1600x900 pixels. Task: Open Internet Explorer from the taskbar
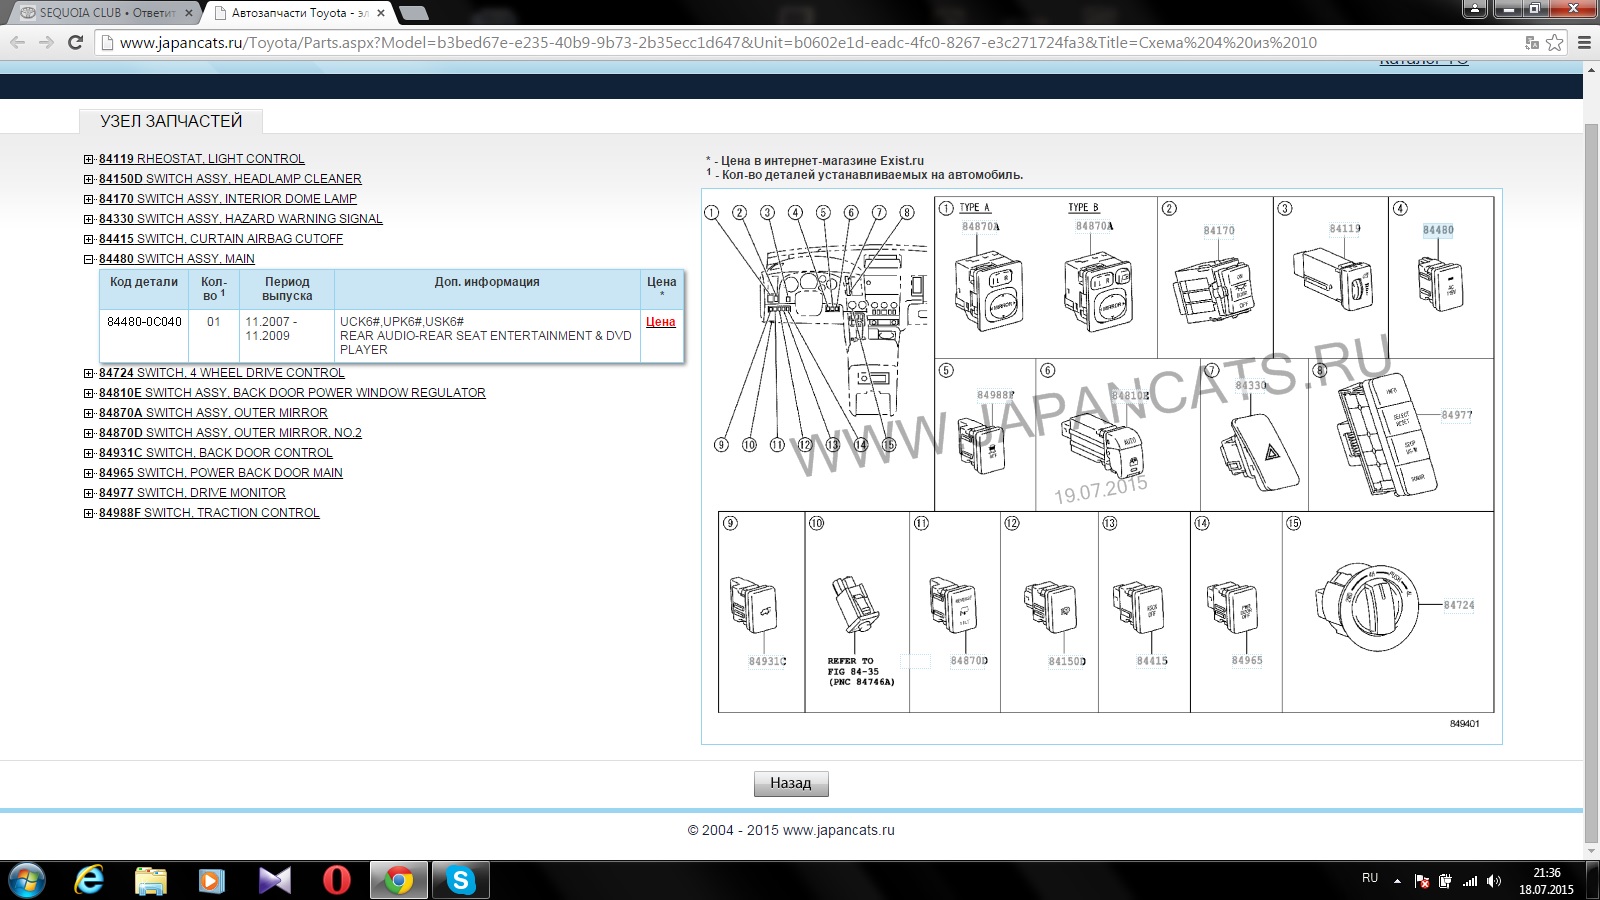[90, 880]
